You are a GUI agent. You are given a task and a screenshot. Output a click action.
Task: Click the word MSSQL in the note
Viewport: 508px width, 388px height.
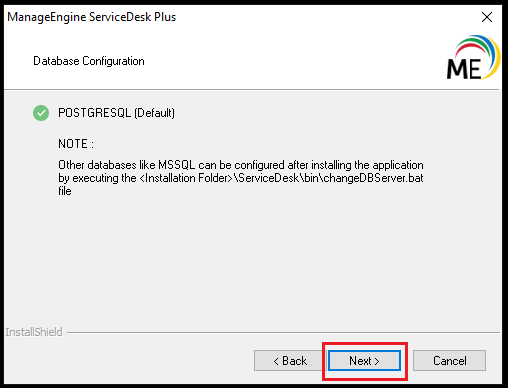(x=176, y=165)
